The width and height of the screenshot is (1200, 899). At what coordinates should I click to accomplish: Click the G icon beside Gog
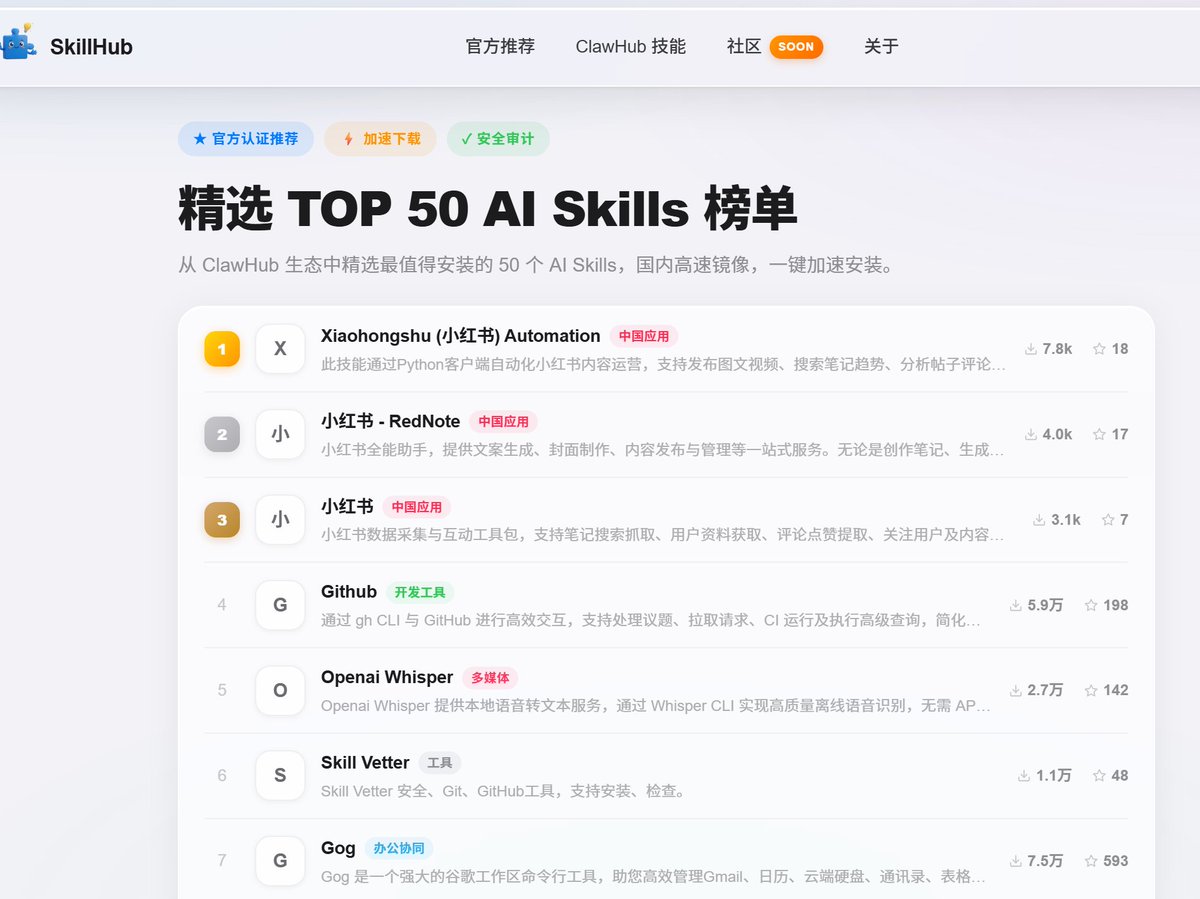coord(279,861)
